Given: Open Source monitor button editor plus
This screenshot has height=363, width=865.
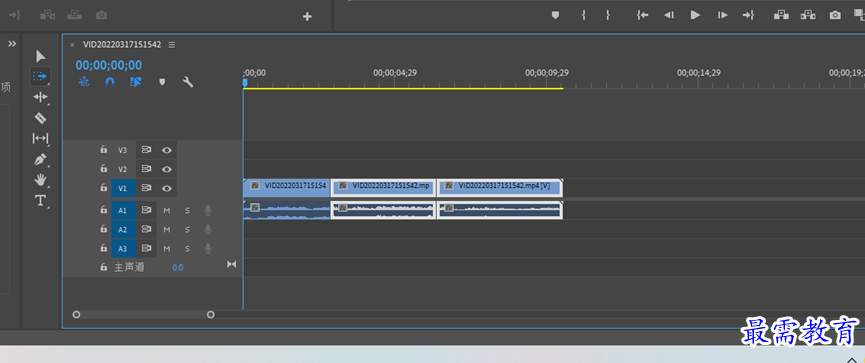Looking at the screenshot, I should [x=307, y=17].
